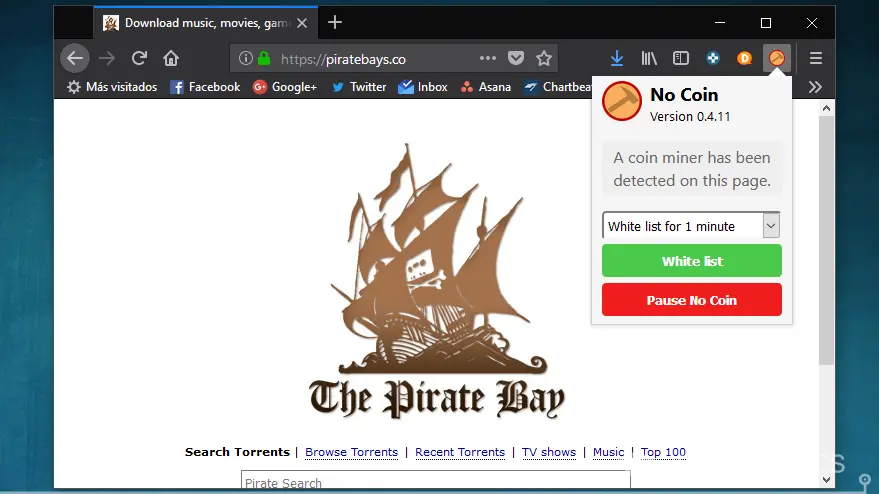Minimize the Firefox window
The image size is (879, 494).
pos(720,23)
